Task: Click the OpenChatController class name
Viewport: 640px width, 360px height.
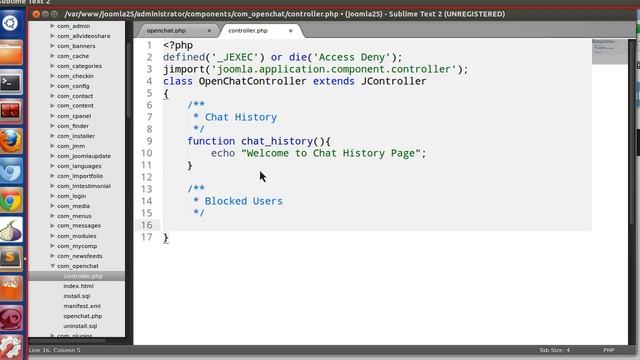Action: 252,81
